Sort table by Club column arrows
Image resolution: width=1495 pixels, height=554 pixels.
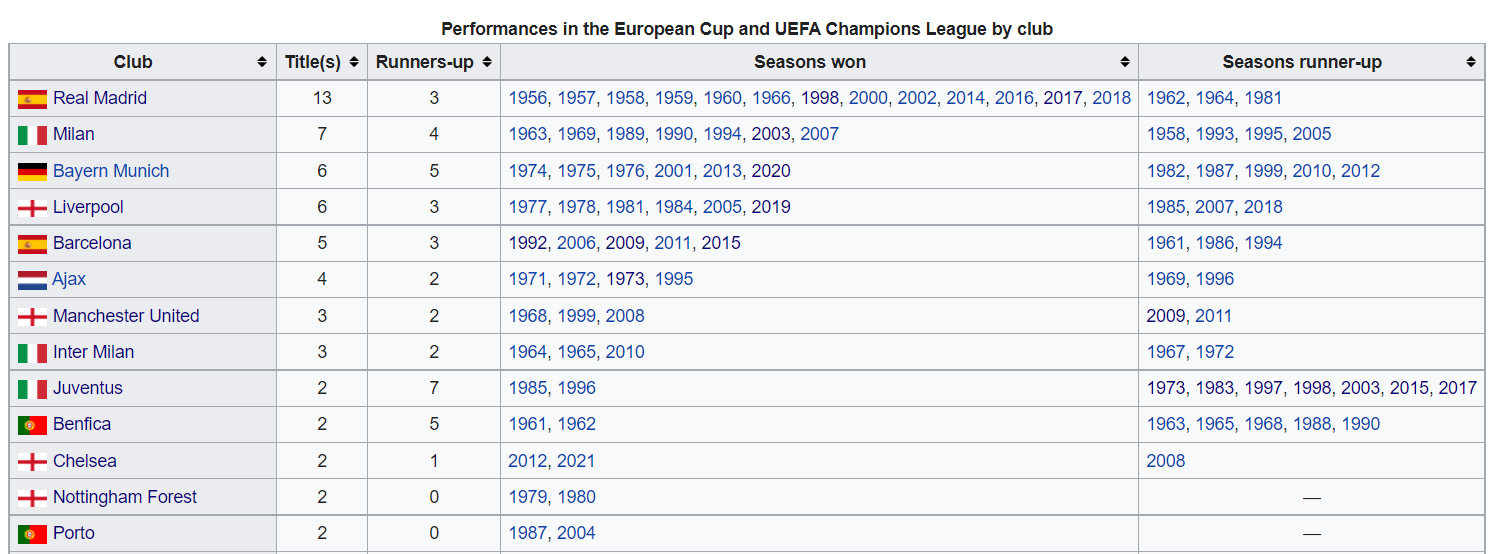click(262, 62)
